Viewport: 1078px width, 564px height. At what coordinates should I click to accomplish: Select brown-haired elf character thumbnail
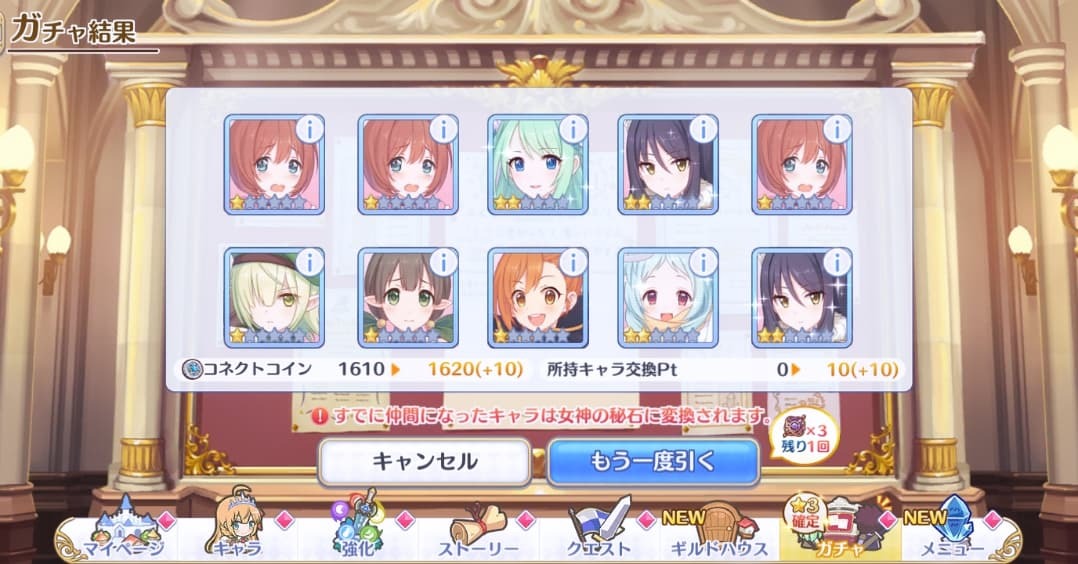click(x=408, y=298)
